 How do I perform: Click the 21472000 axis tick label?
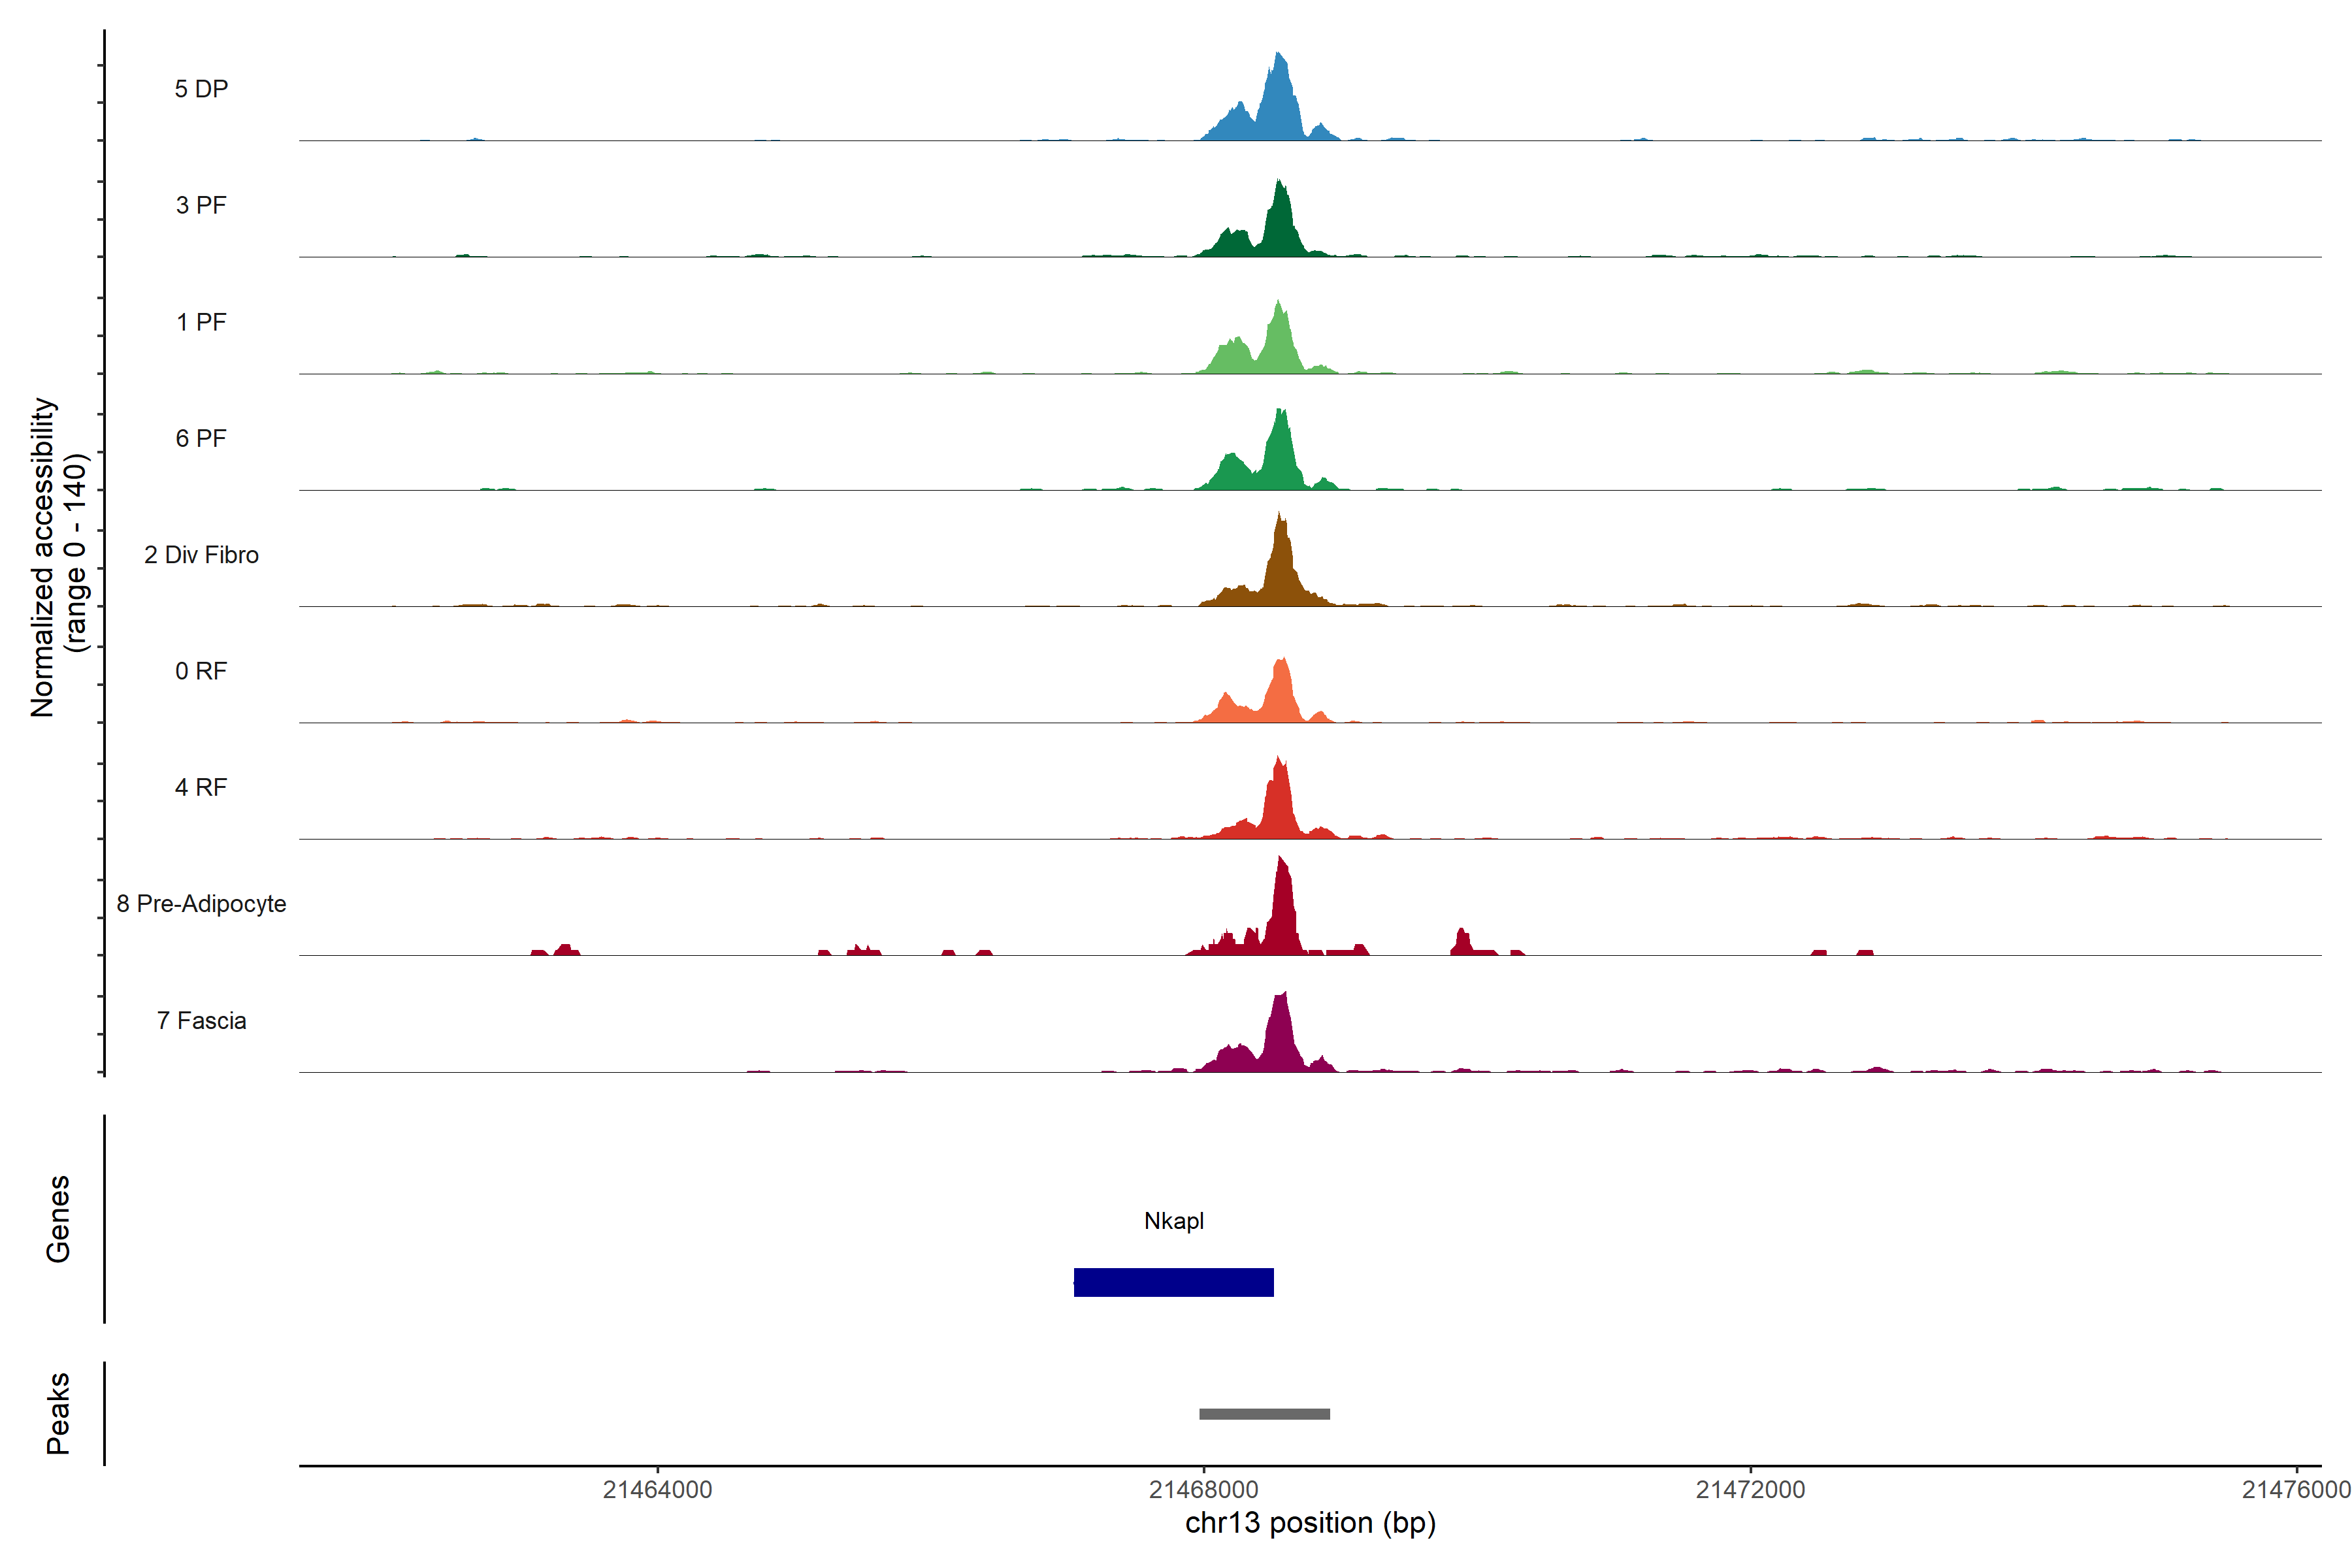pos(1750,1490)
